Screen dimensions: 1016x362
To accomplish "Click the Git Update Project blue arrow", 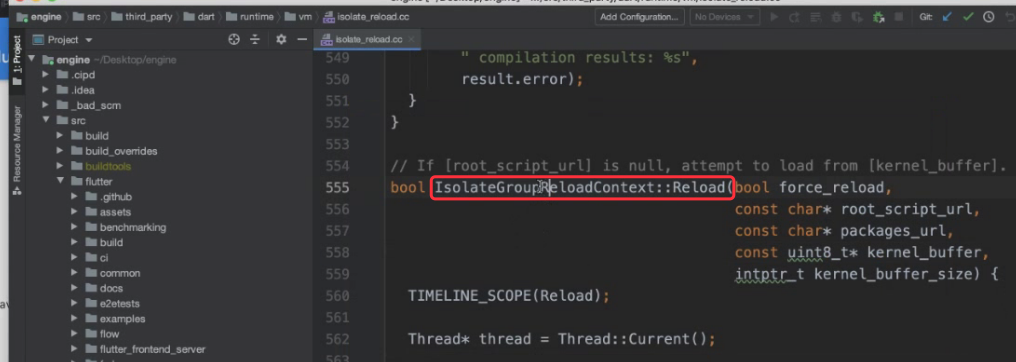I will (x=947, y=17).
